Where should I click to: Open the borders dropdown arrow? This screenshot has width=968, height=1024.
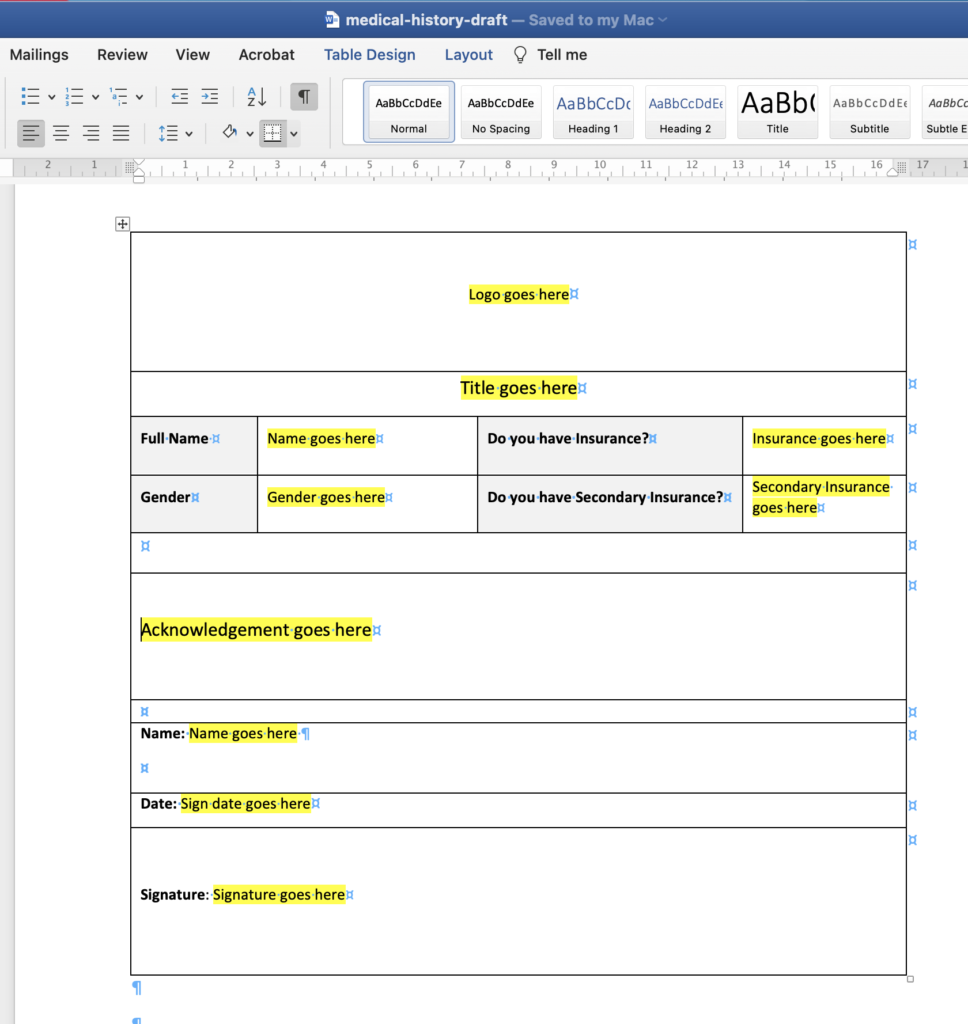click(294, 133)
